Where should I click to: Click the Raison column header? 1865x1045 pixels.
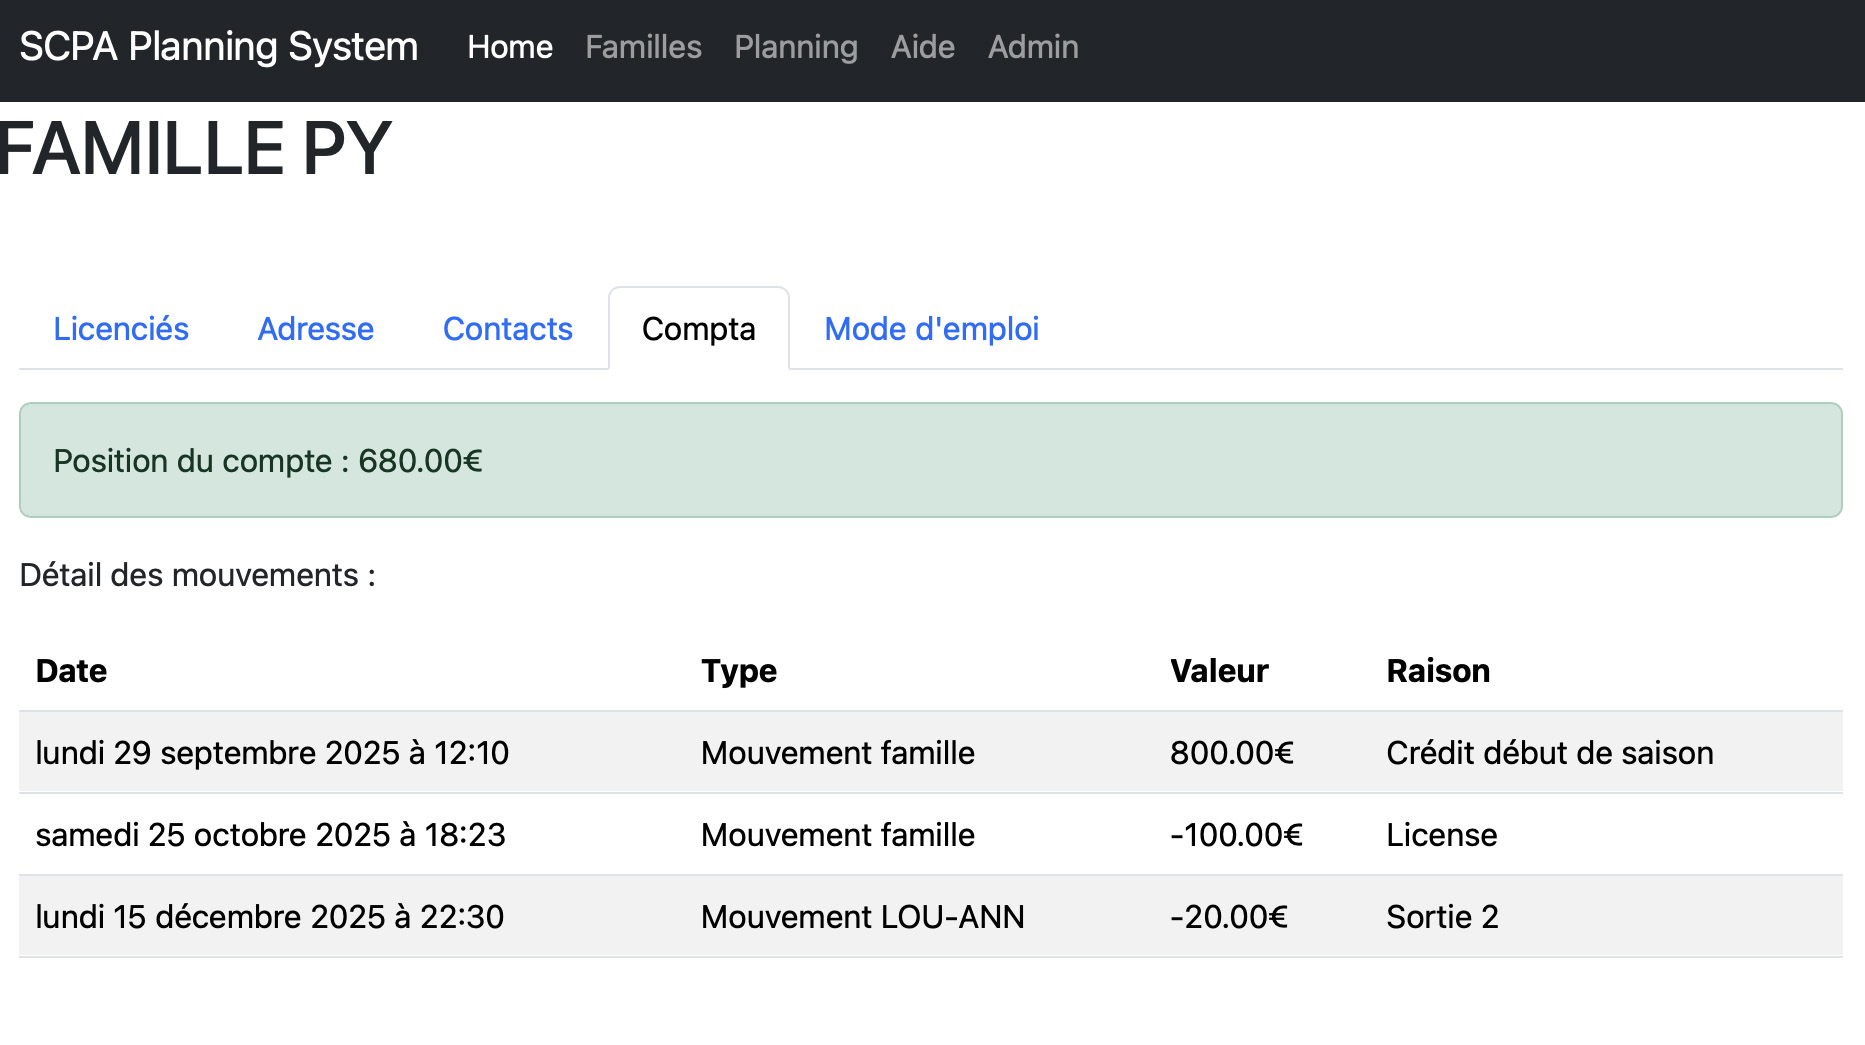(1437, 670)
